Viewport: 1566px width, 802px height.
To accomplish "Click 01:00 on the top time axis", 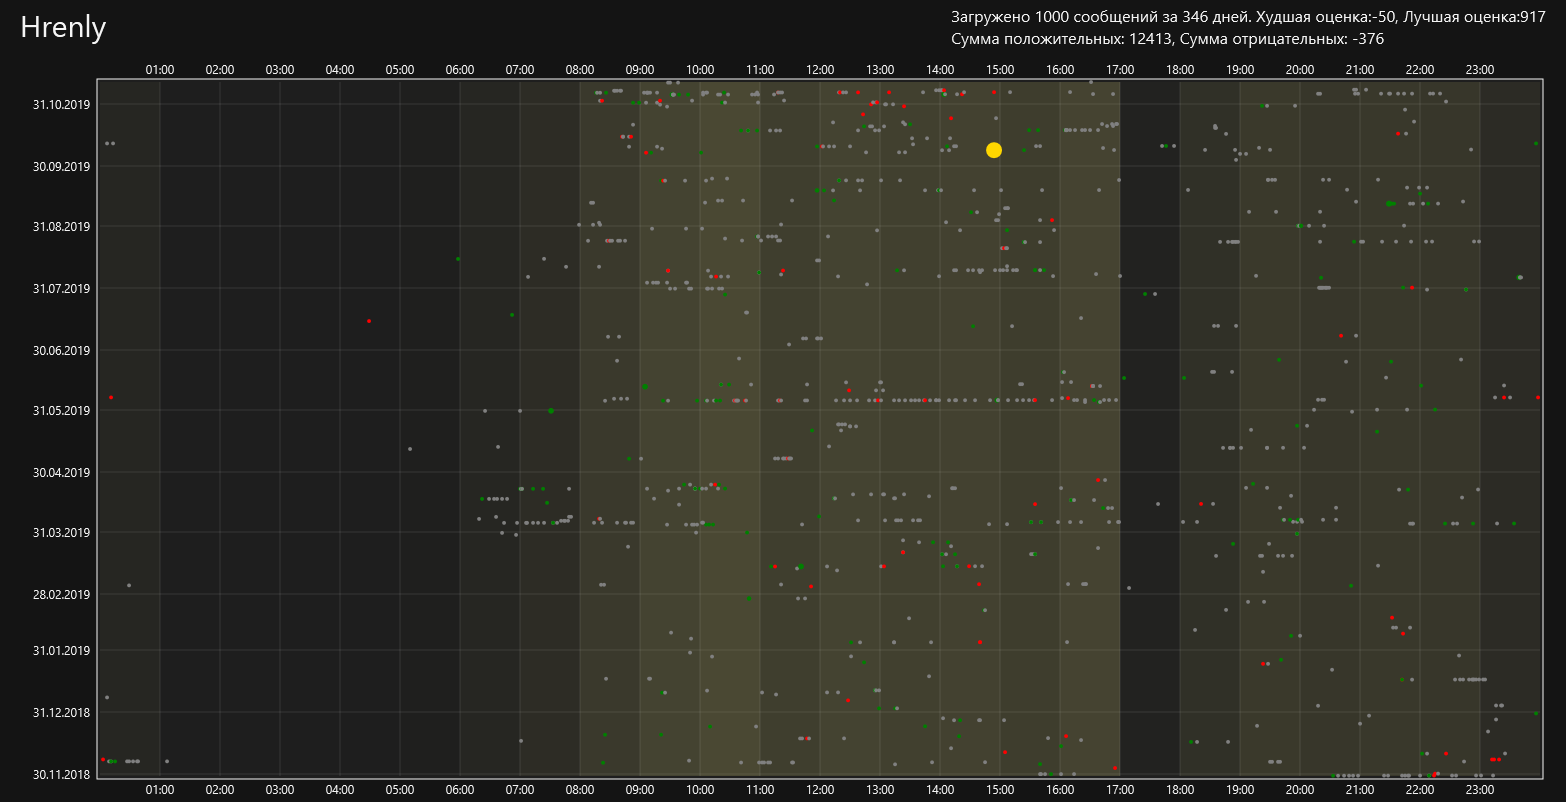I will (x=160, y=70).
